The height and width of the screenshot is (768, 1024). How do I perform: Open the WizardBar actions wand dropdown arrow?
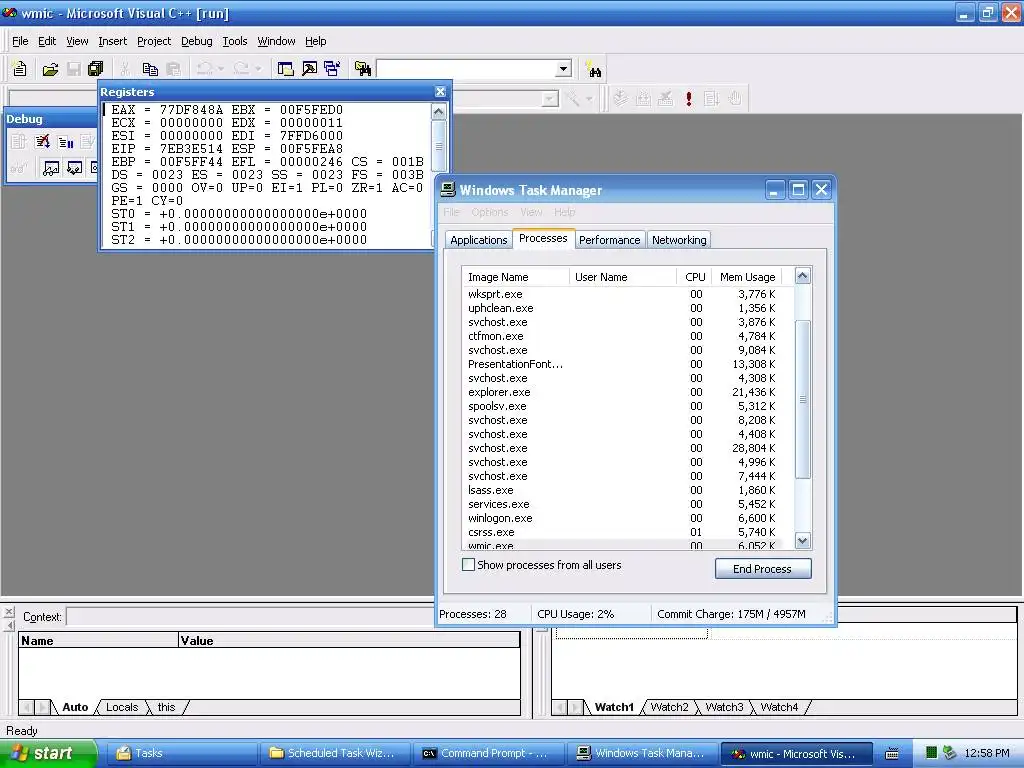pyautogui.click(x=589, y=99)
